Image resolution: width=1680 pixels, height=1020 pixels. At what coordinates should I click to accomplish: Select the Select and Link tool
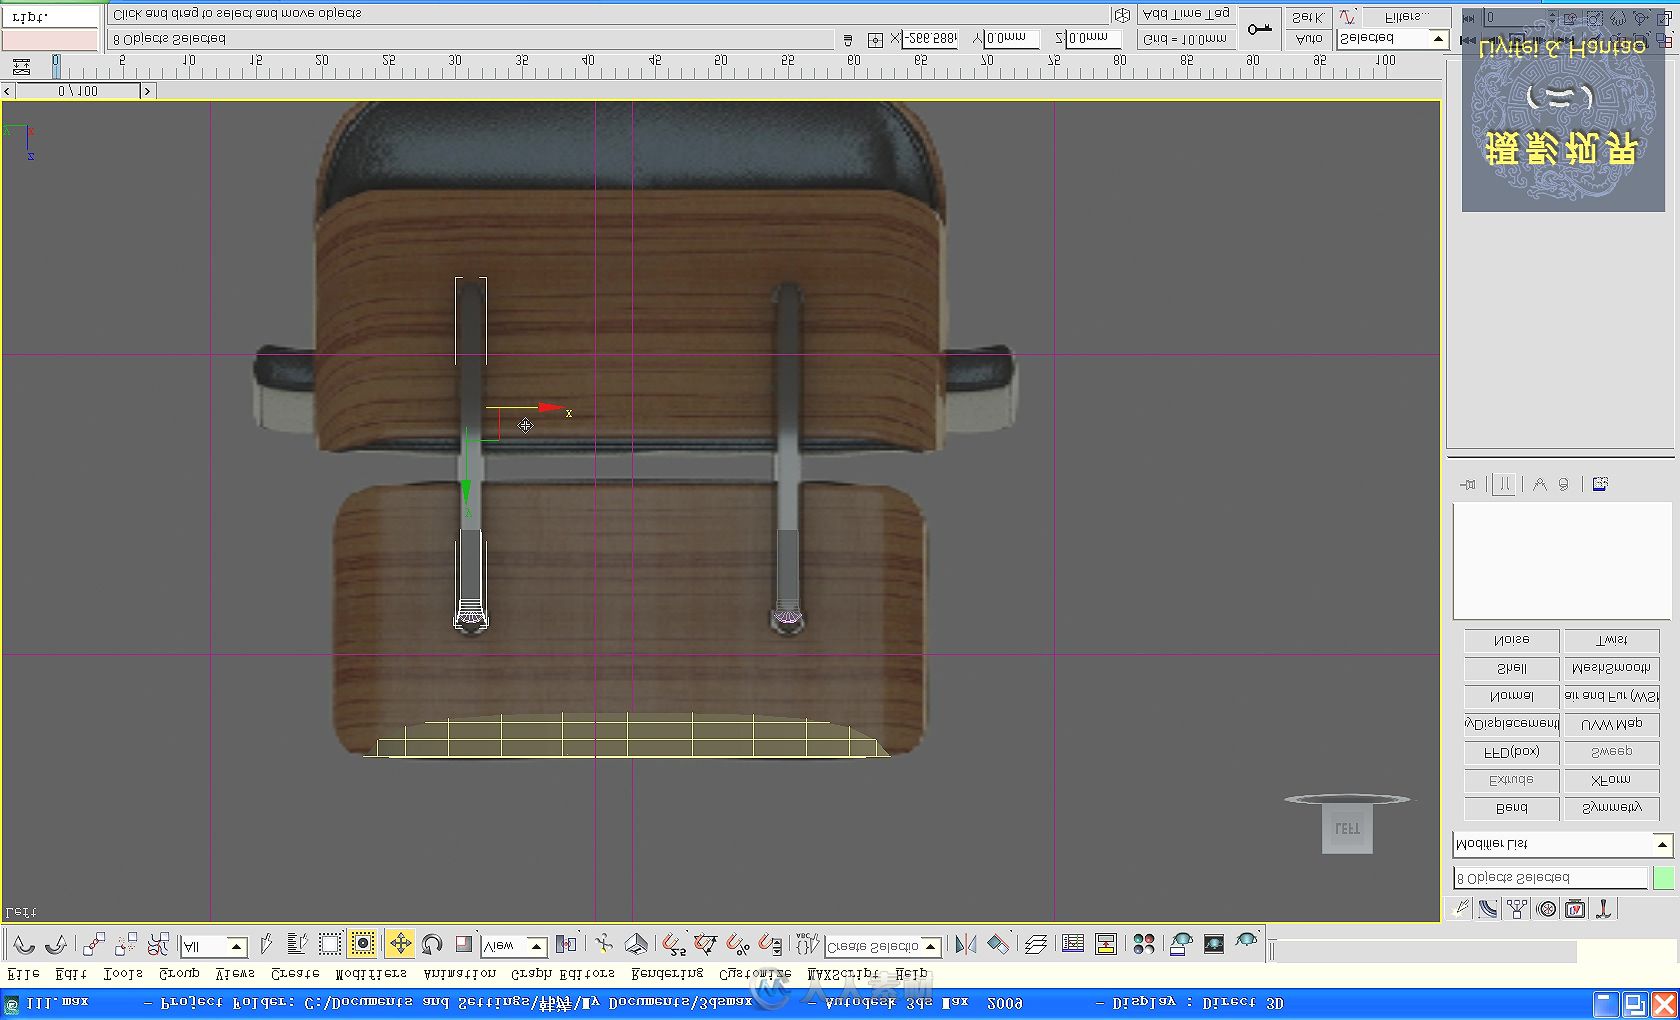(94, 944)
